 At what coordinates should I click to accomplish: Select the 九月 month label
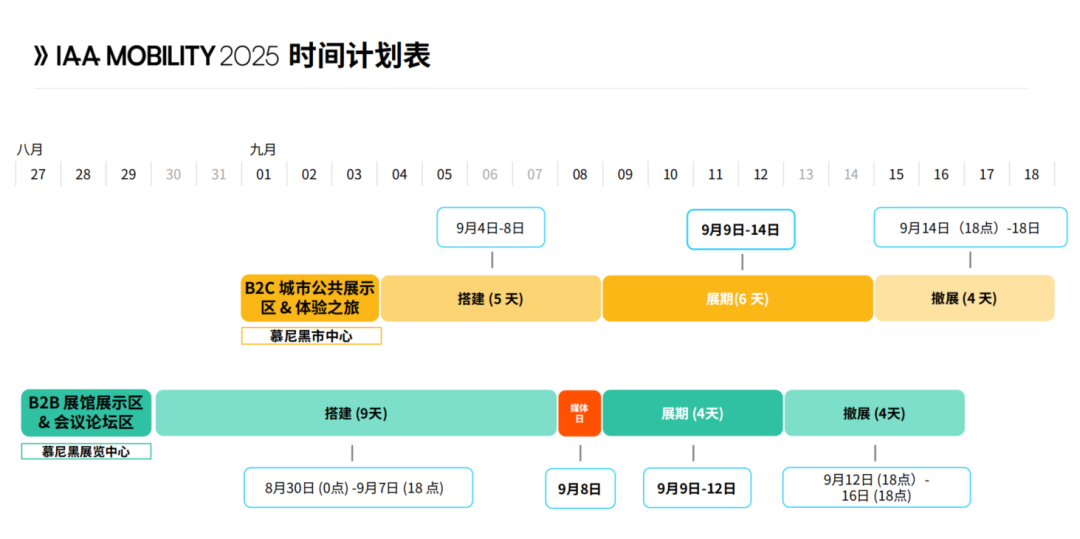tap(263, 149)
